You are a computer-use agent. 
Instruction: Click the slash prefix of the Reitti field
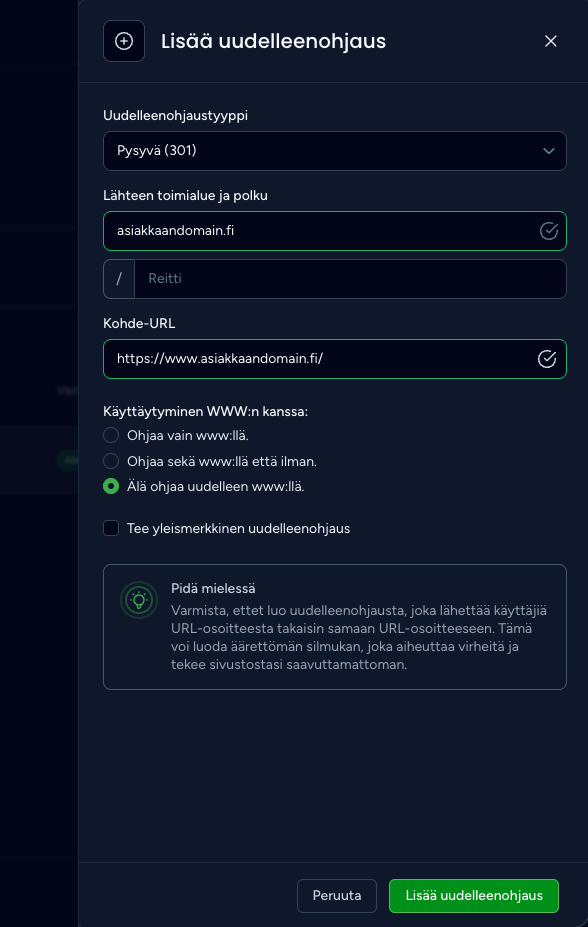click(119, 279)
